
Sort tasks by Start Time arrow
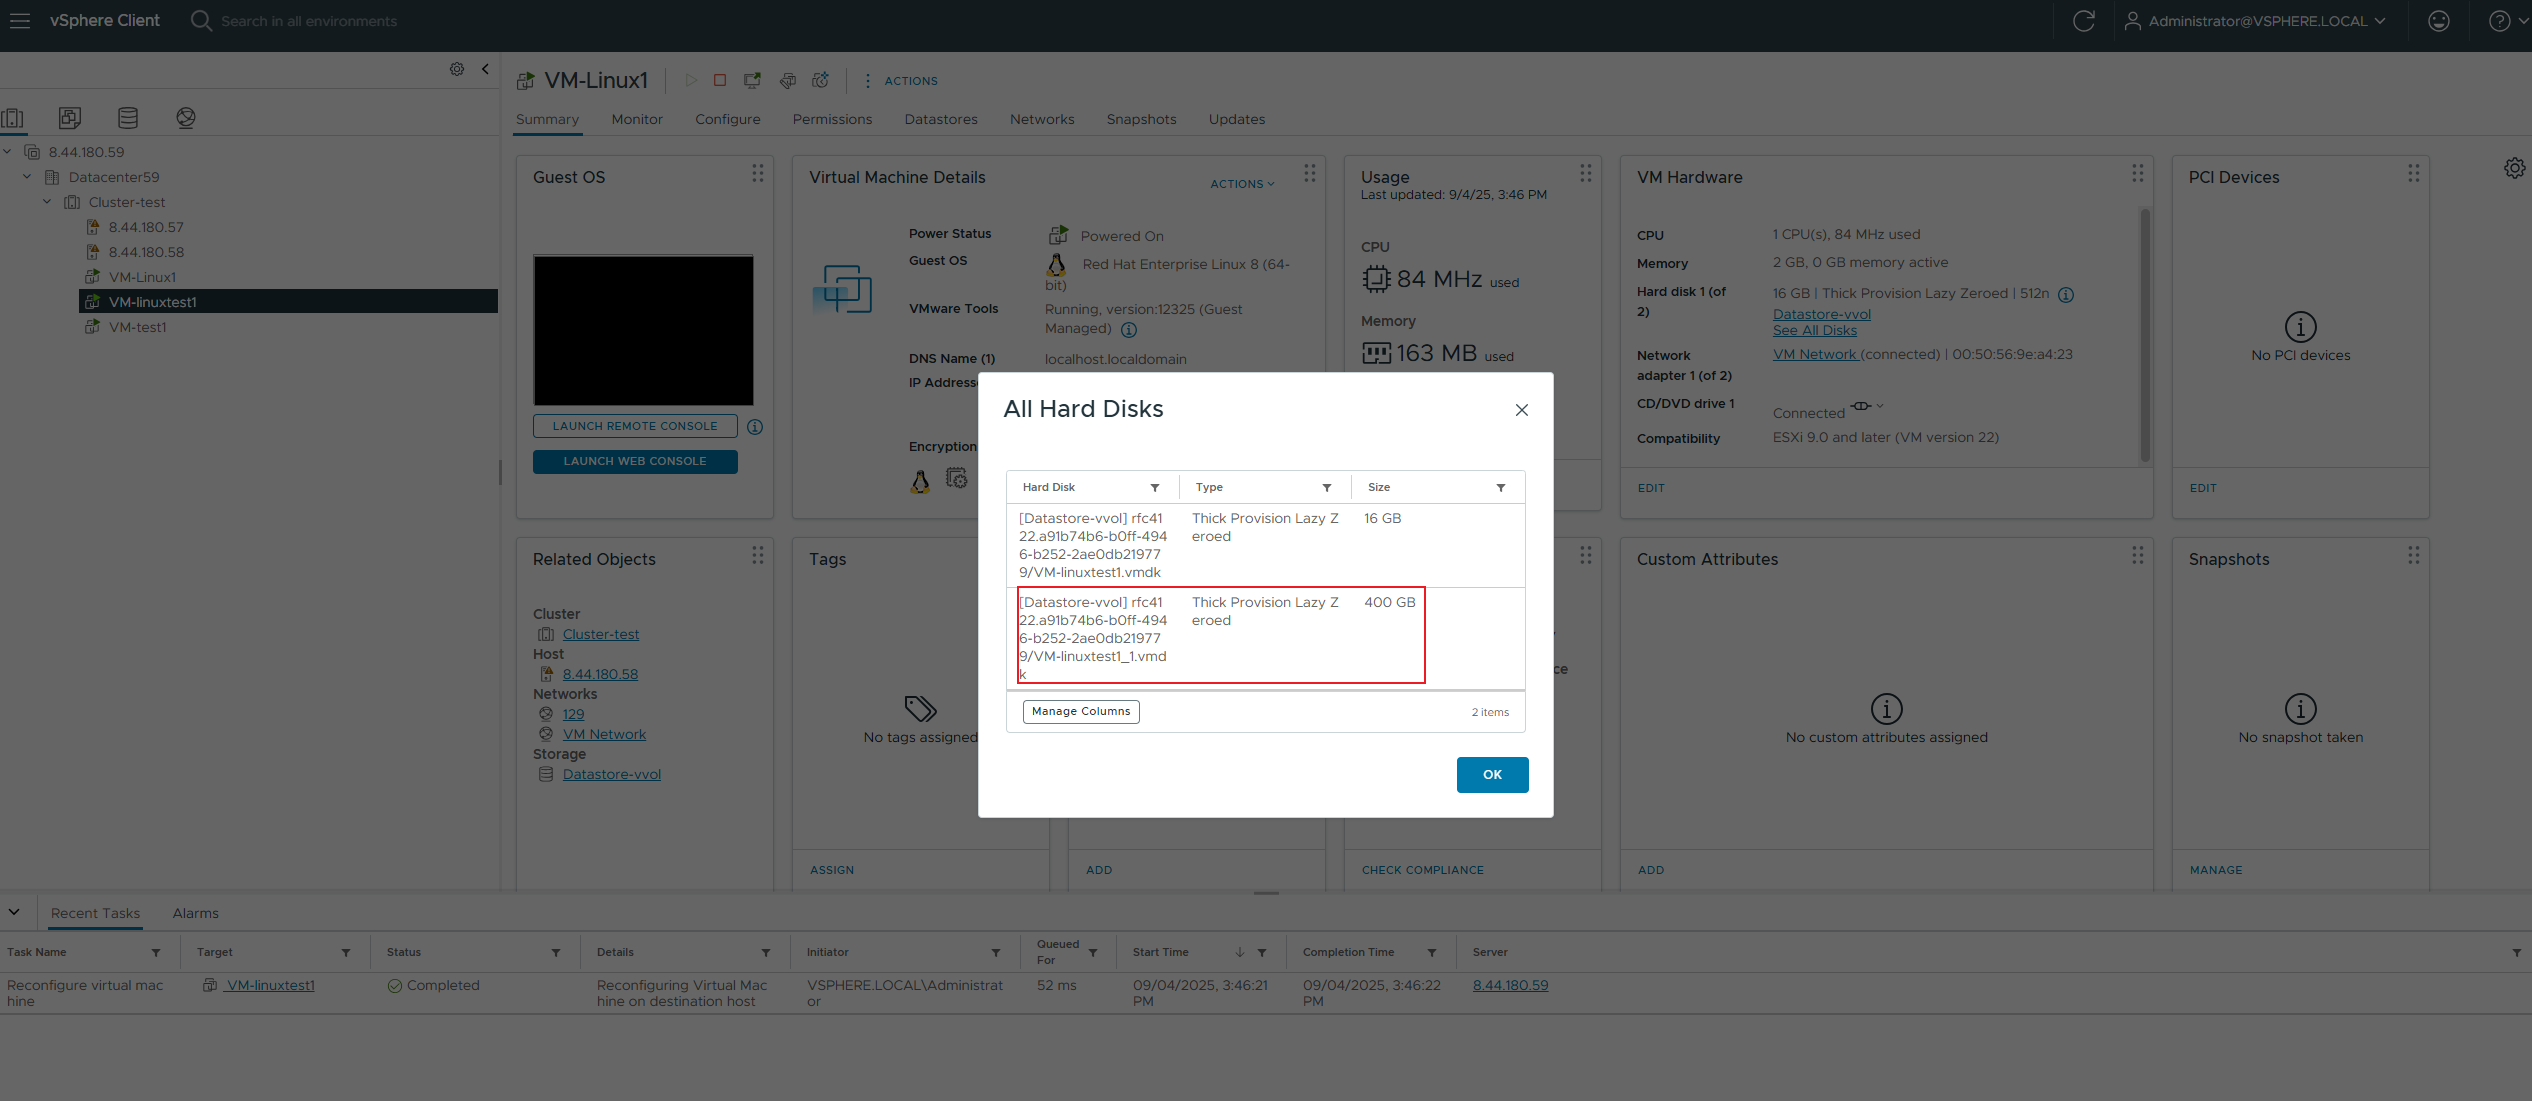pos(1240,952)
